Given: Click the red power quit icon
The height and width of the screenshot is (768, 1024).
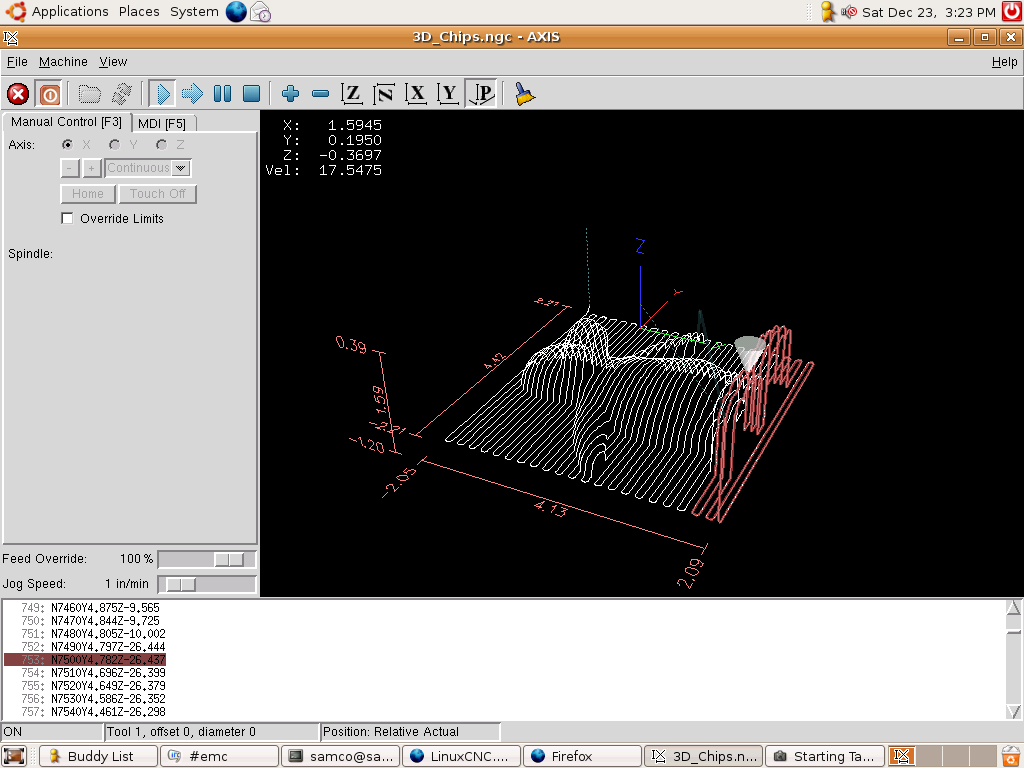Looking at the screenshot, I should (1012, 12).
